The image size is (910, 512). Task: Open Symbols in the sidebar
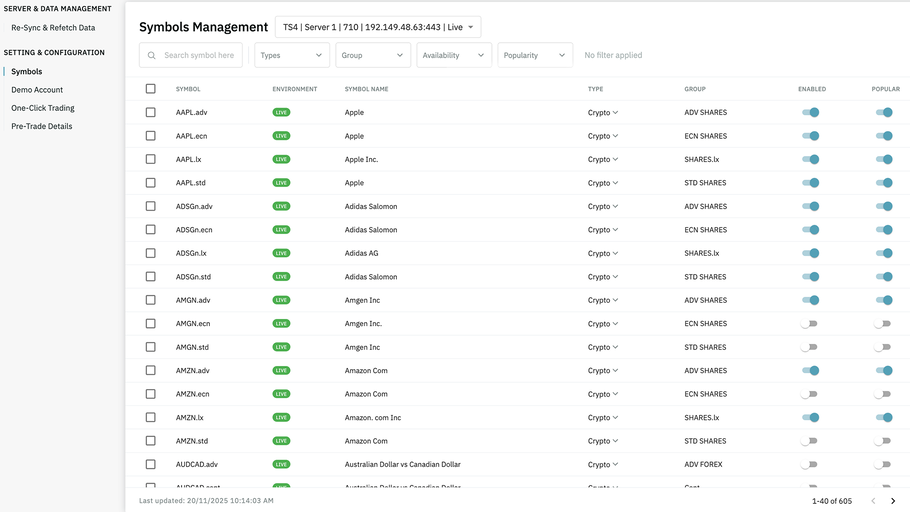(x=27, y=71)
